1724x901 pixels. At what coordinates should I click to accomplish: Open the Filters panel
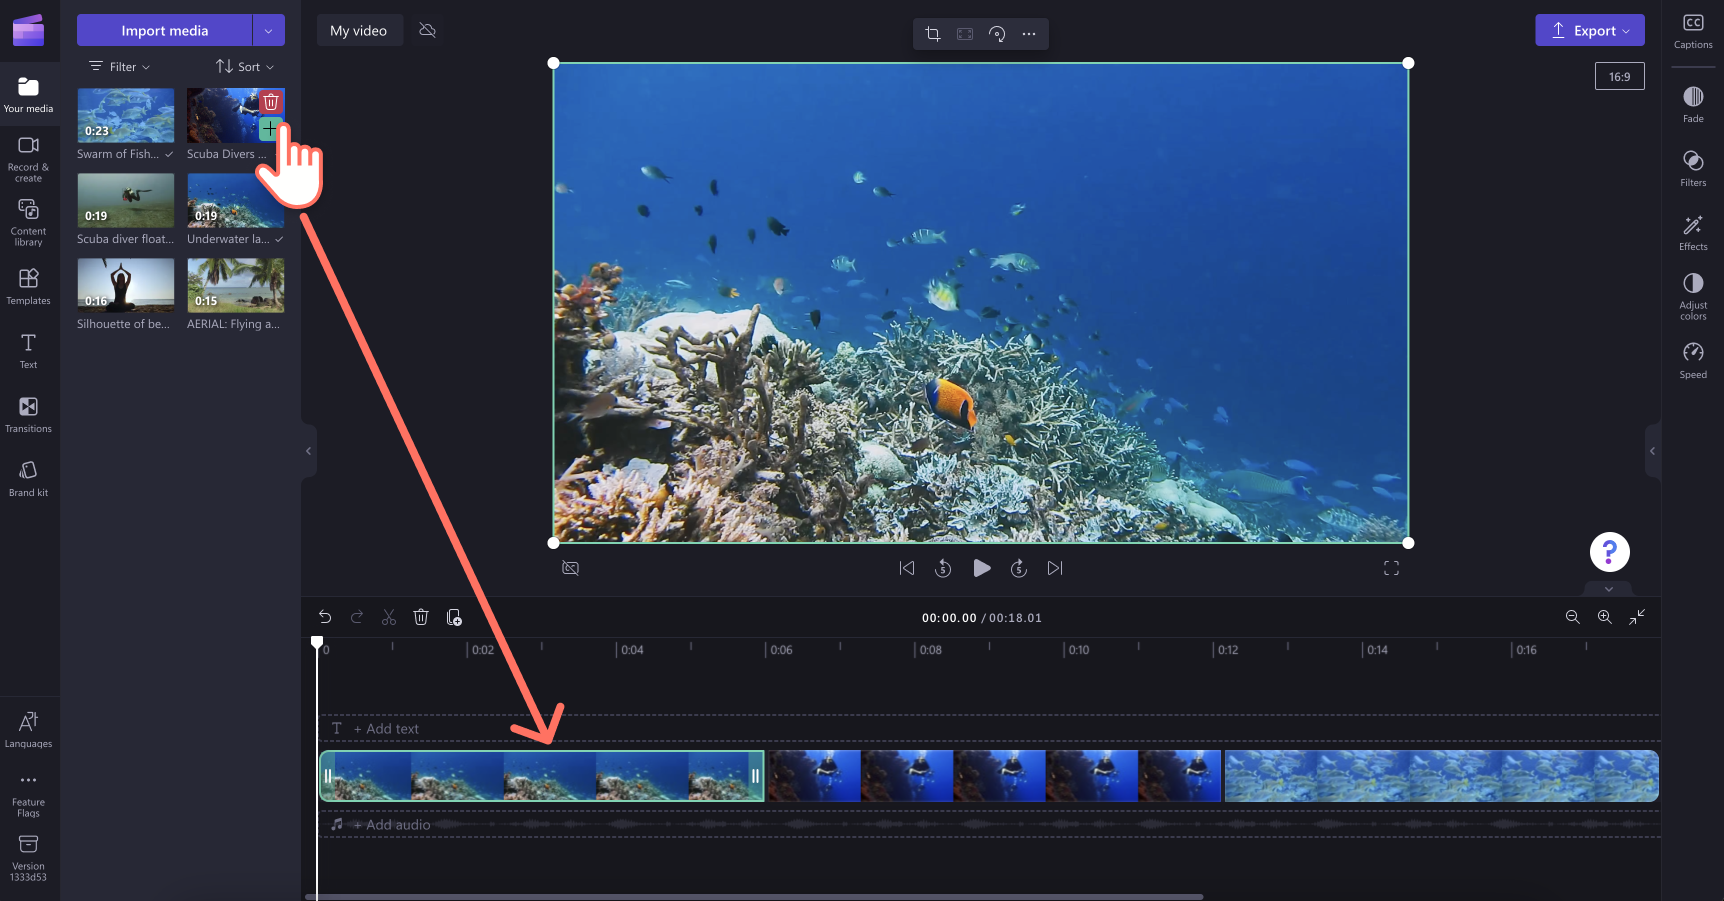[1693, 168]
